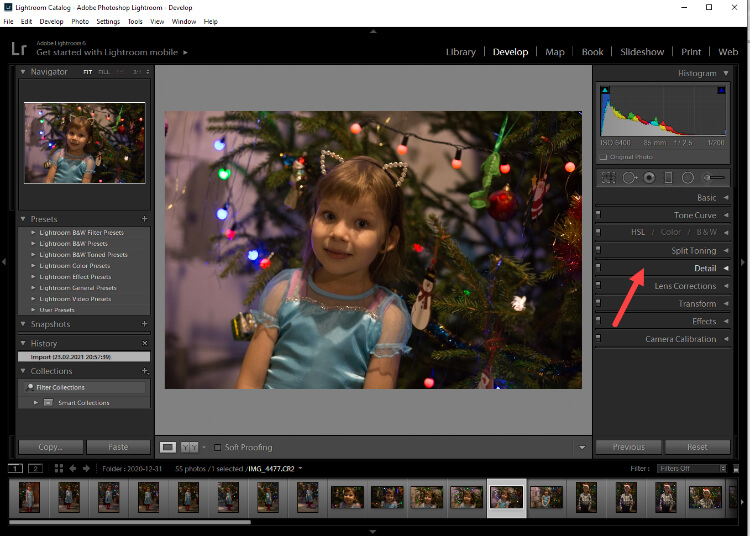This screenshot has height=536, width=750.
Task: Switch to the Slideshow module
Action: [642, 52]
